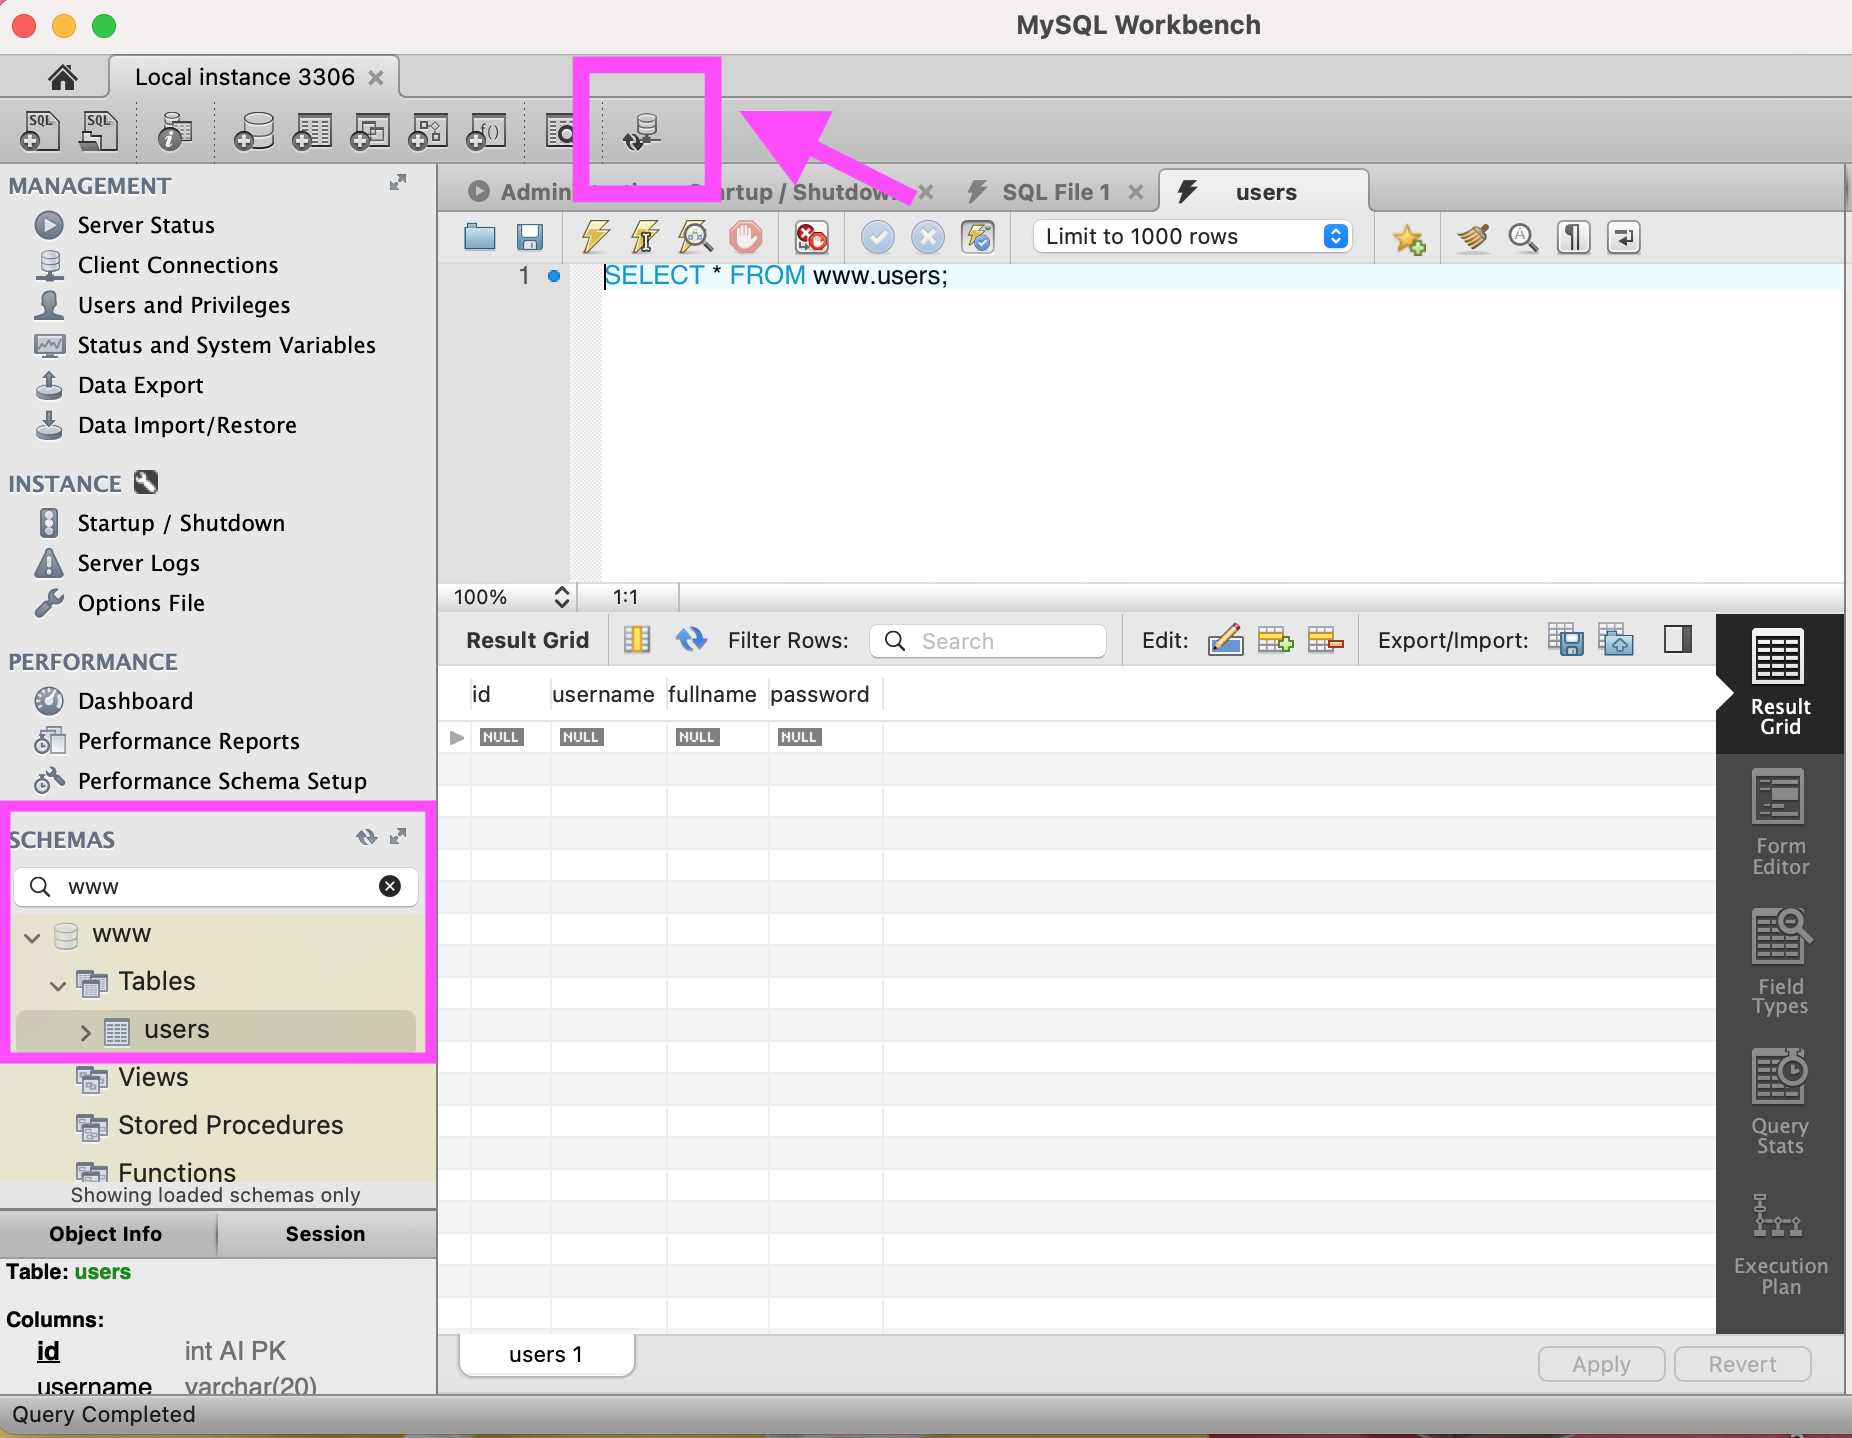This screenshot has width=1852, height=1438.
Task: Toggle wrap cell content grid icon
Action: coord(637,640)
